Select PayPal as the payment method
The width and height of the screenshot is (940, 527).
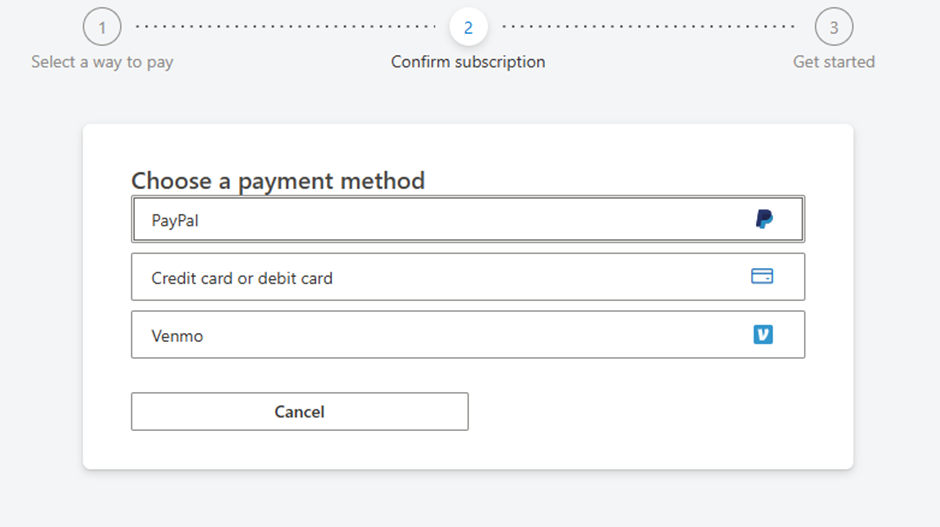click(x=467, y=219)
